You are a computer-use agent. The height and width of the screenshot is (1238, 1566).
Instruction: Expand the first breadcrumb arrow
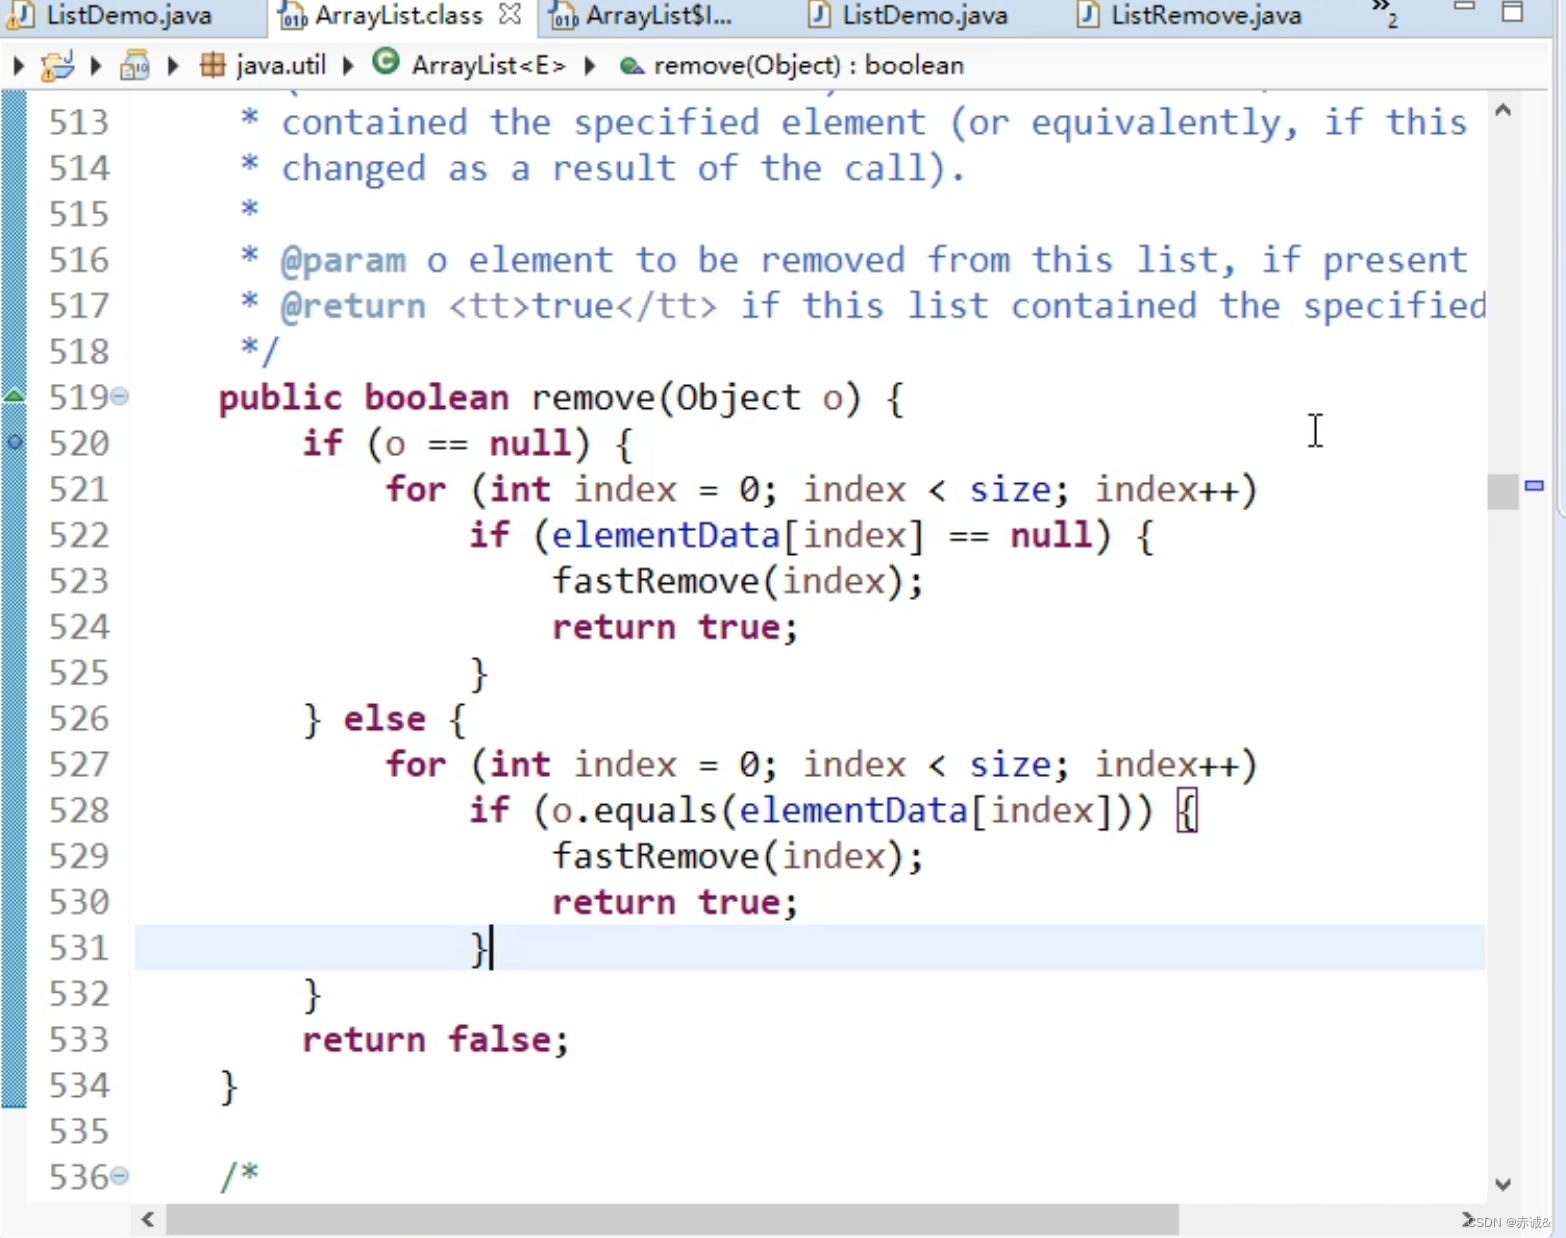18,66
